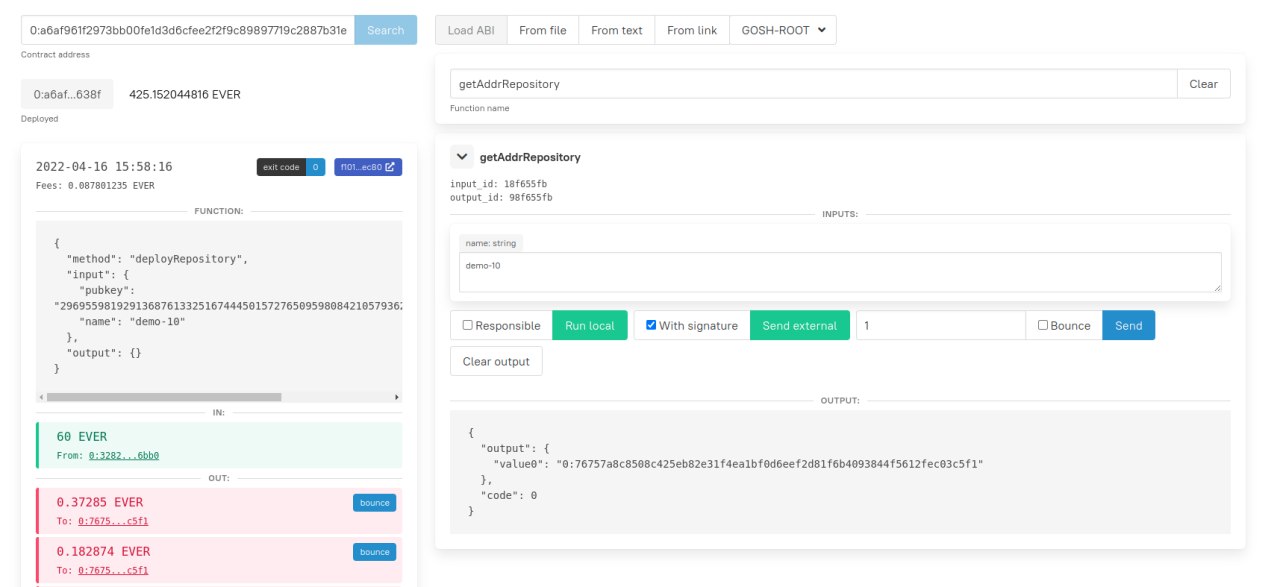The image size is (1280, 587).
Task: Click the horizontal scrollbar under function JSON
Action: tap(164, 397)
